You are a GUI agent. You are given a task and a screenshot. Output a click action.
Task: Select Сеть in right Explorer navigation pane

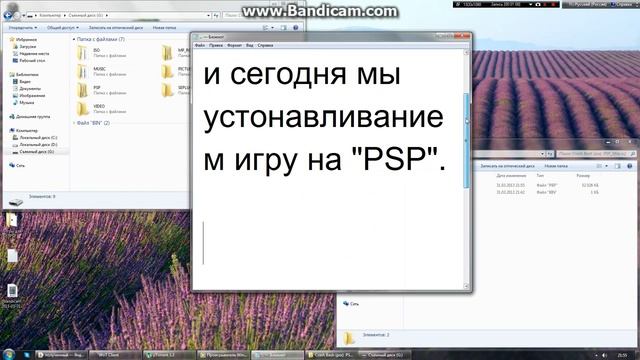click(351, 304)
